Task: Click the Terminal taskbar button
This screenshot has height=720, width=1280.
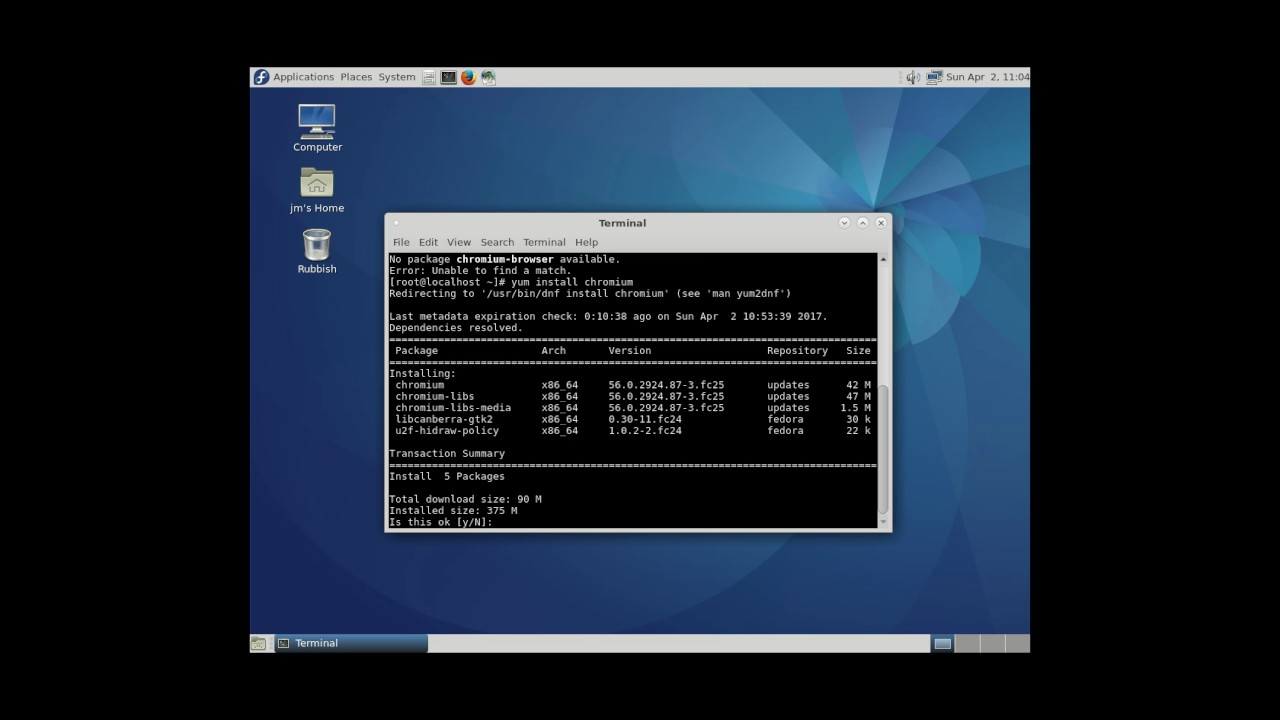Action: coord(350,643)
